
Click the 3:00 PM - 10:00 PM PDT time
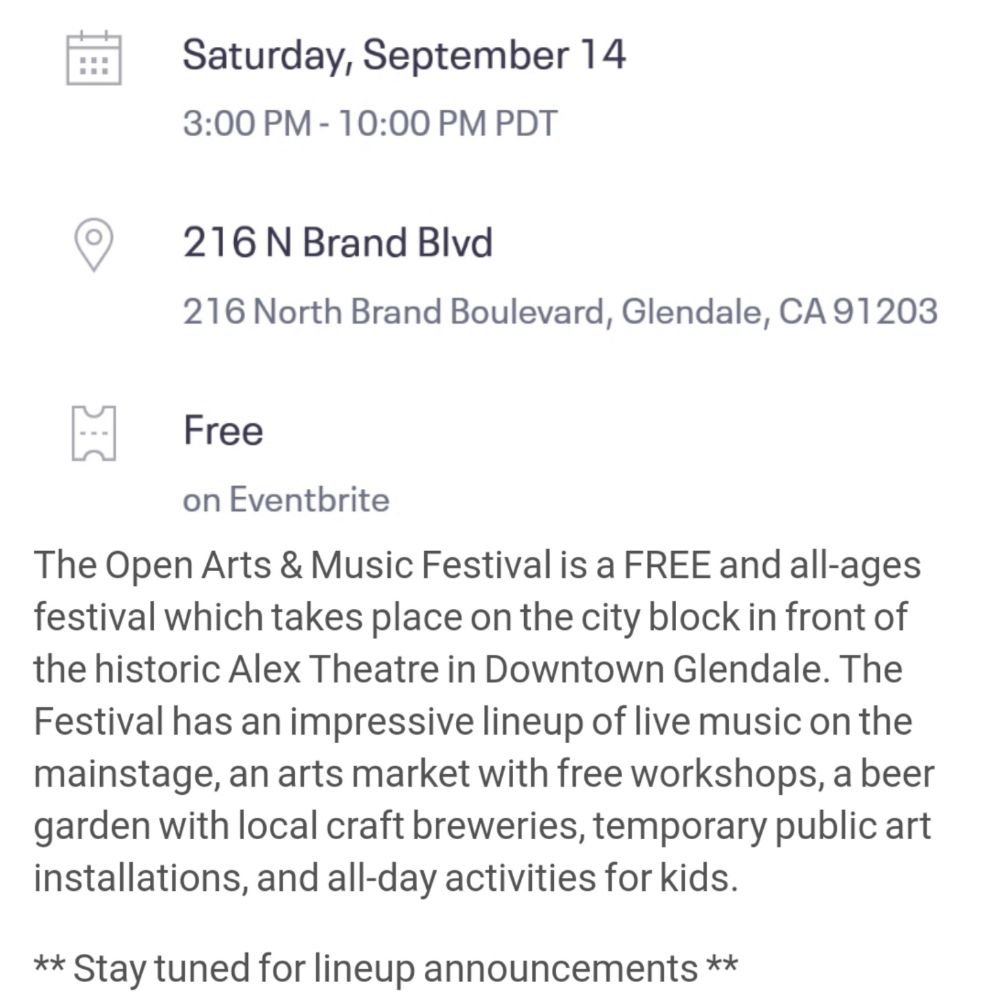click(x=370, y=124)
